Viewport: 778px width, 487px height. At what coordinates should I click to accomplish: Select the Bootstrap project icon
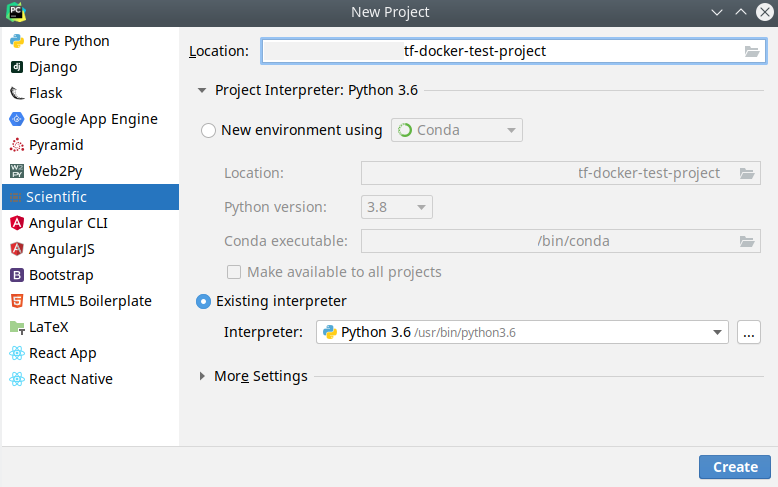[17, 275]
